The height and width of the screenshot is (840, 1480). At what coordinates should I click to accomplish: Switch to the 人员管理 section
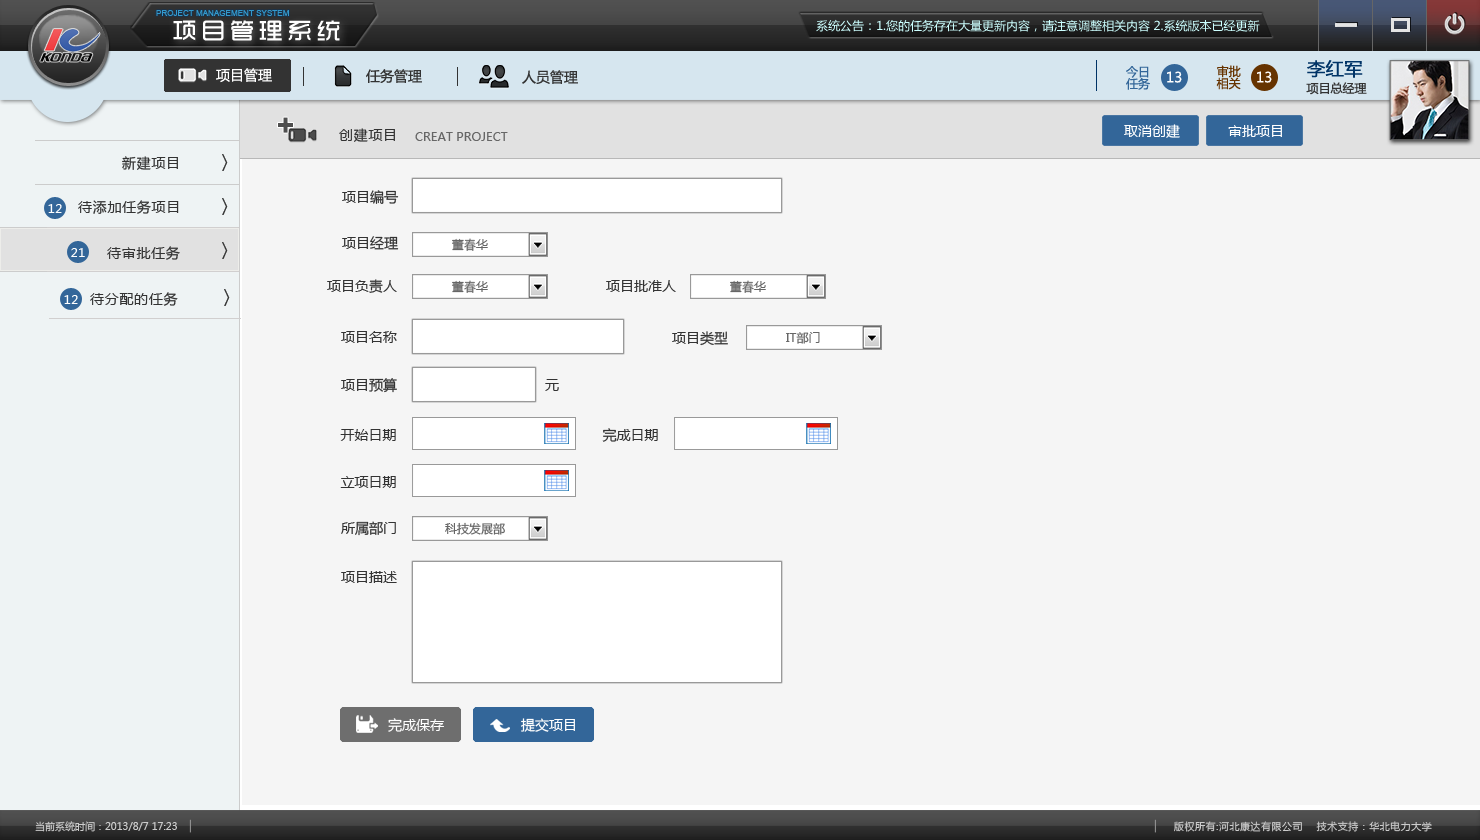pos(548,75)
